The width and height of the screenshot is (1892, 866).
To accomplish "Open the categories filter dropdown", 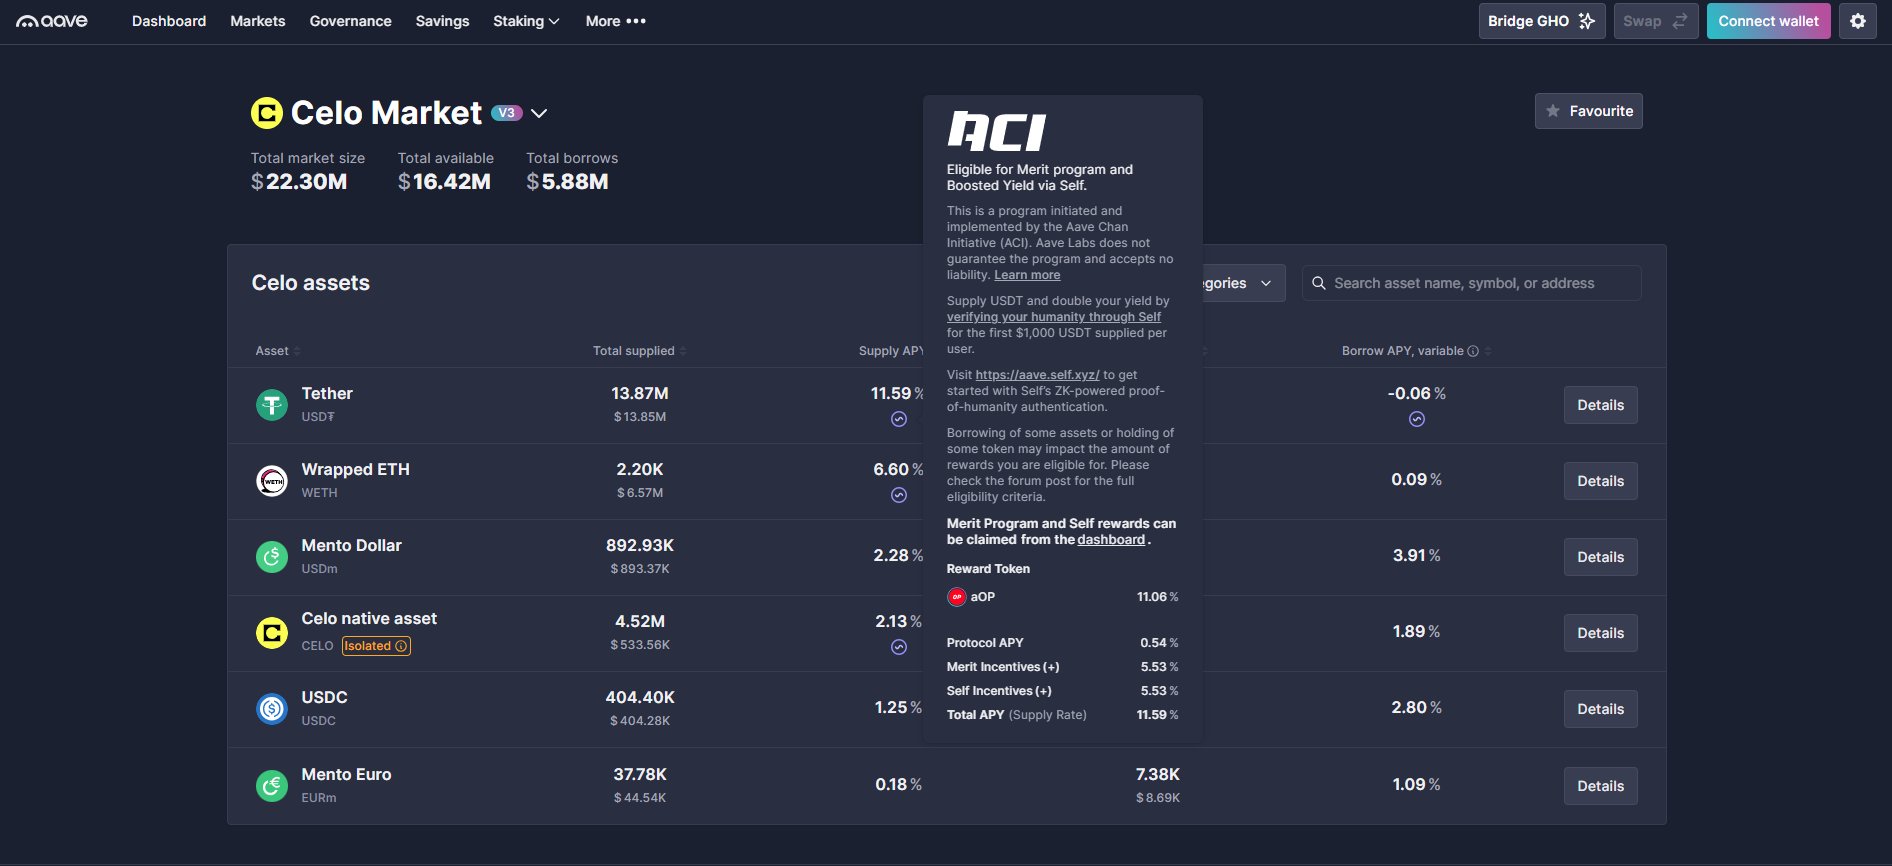I will point(1243,283).
